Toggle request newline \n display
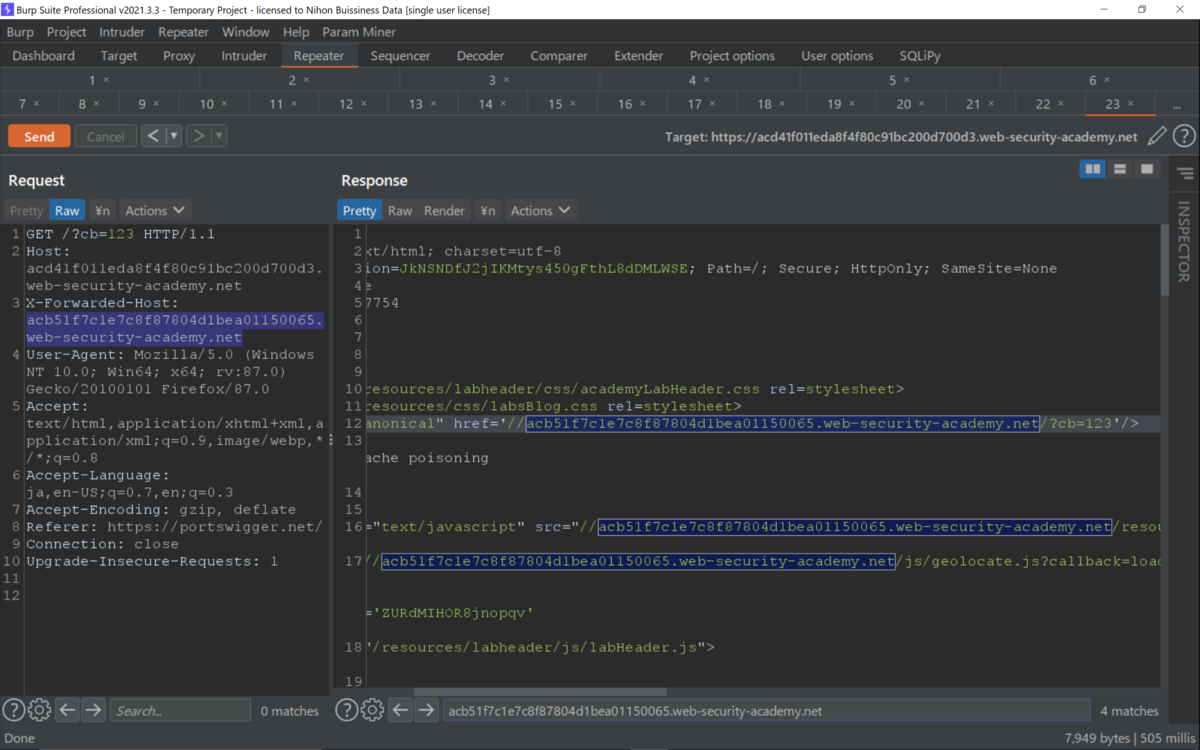Image resolution: width=1200 pixels, height=750 pixels. (101, 210)
